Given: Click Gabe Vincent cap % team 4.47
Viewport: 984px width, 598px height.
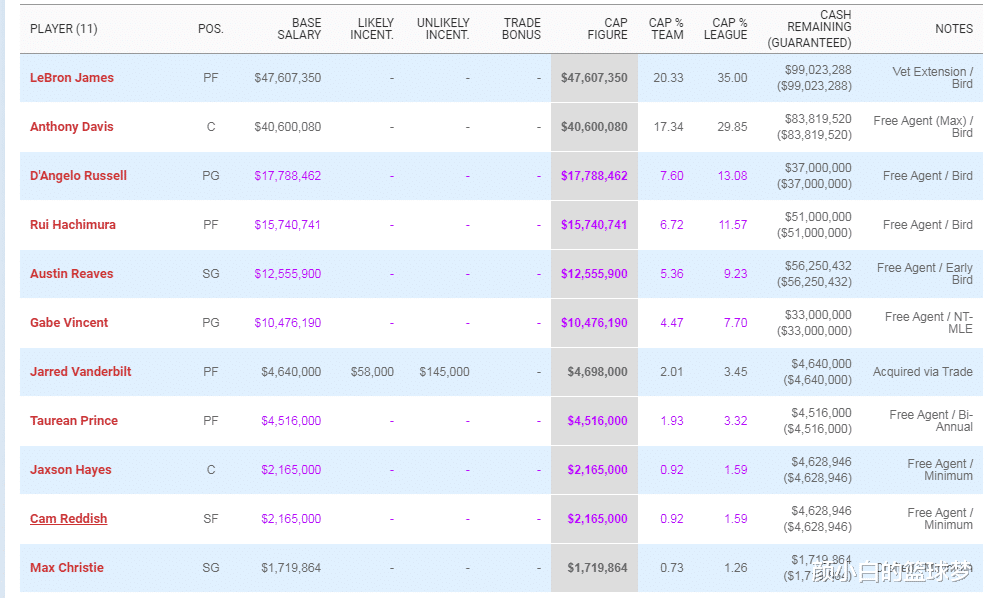Looking at the screenshot, I should [x=671, y=323].
